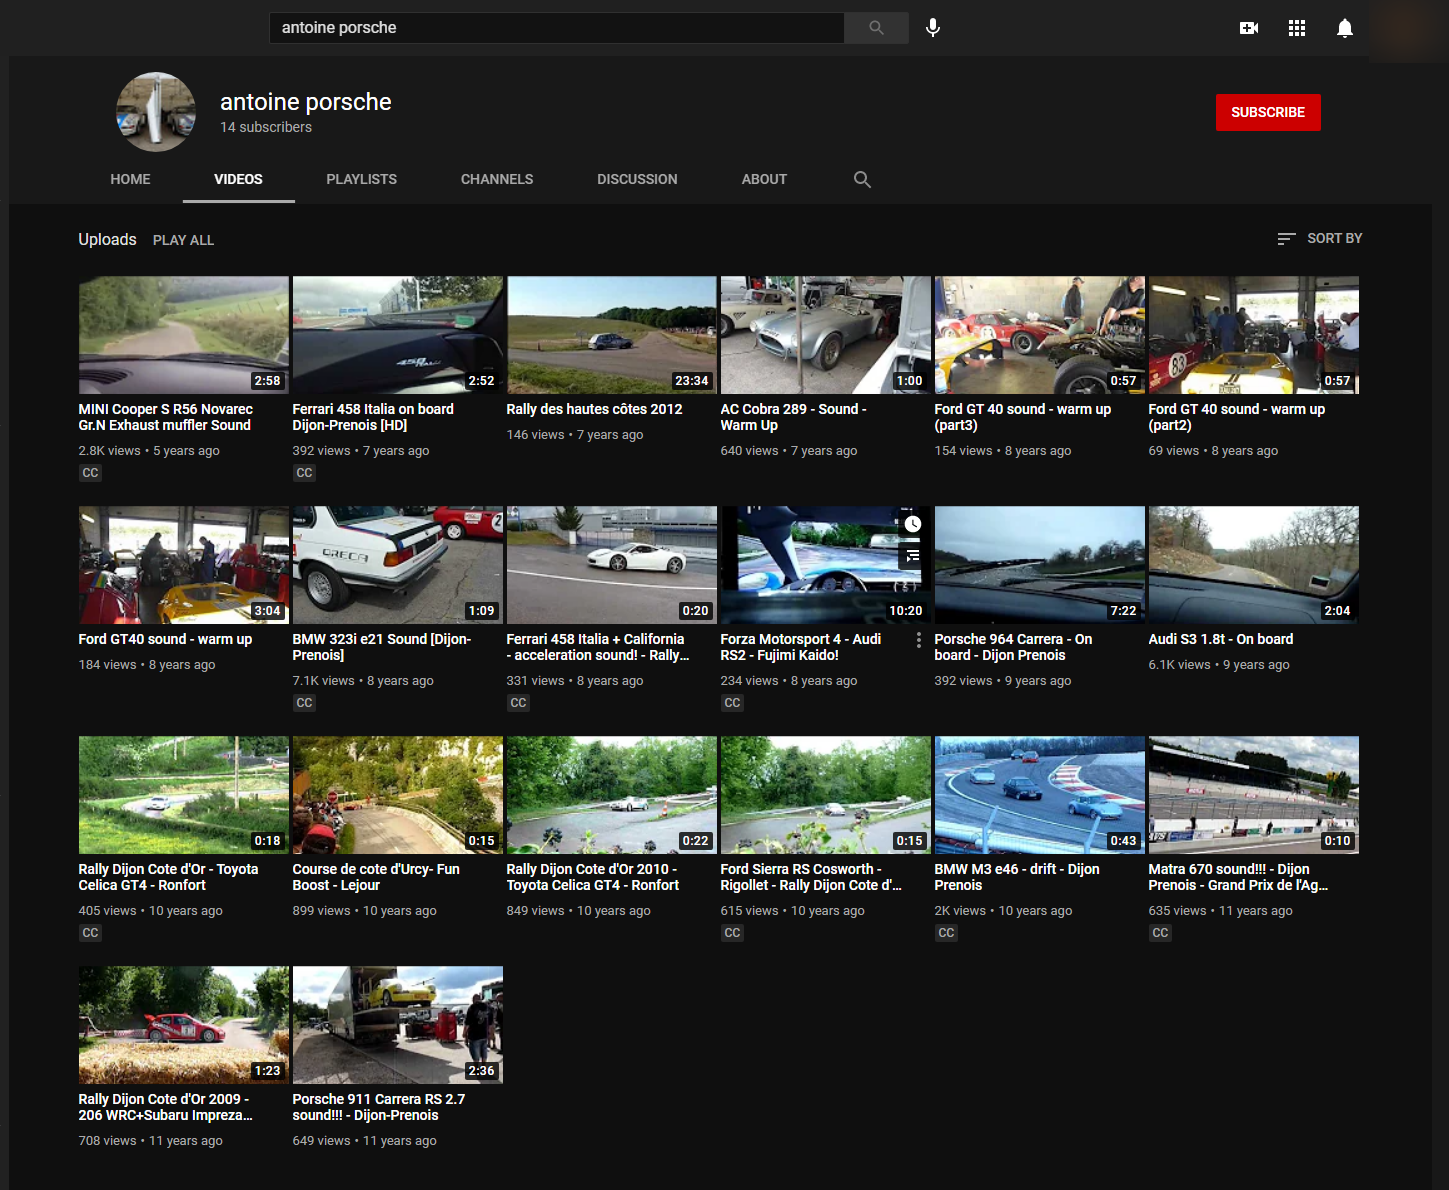
Task: Click Add to Queue icon on Forza thumbnail
Action: (913, 555)
